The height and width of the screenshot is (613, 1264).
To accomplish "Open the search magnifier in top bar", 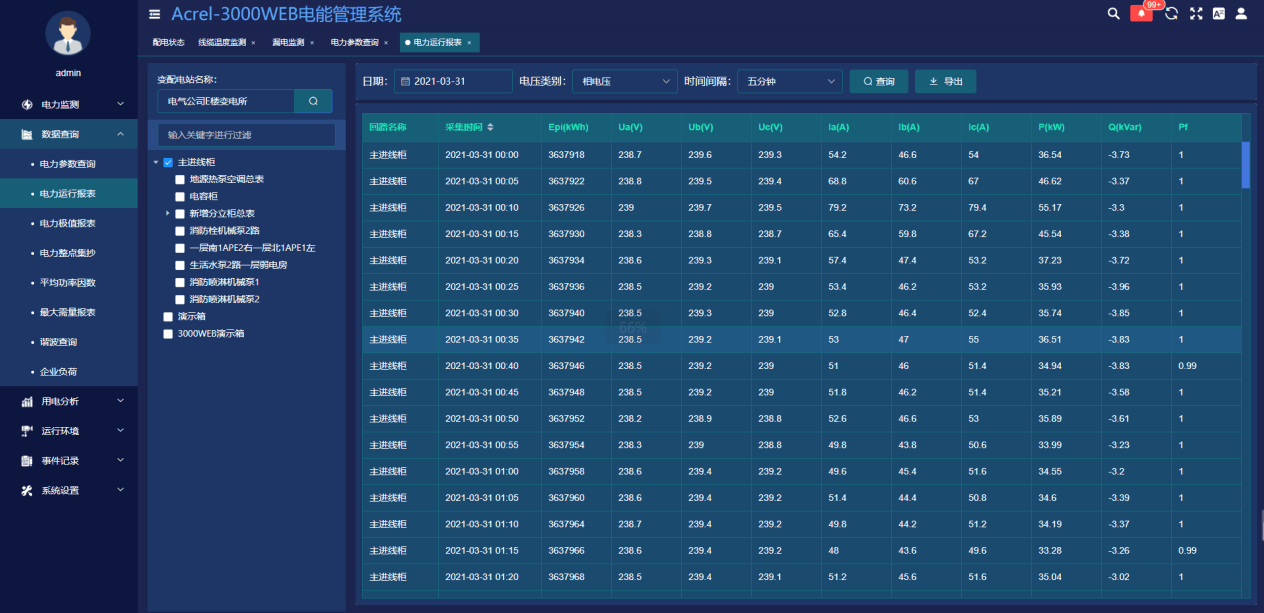I will click(x=1114, y=14).
